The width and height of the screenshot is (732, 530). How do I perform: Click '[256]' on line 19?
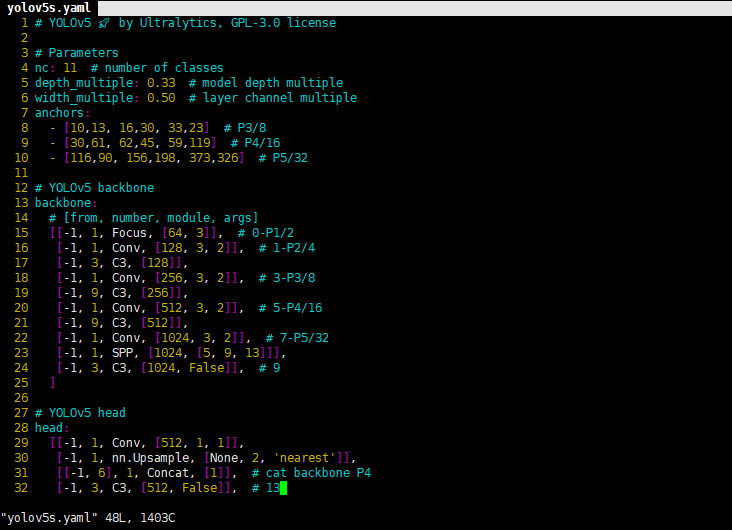pos(157,293)
